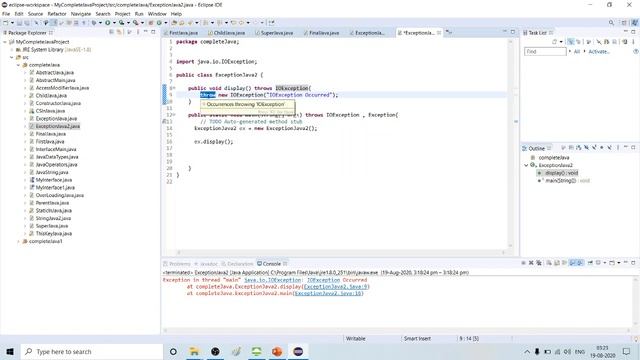Click the Type here to search box
The image size is (640, 360).
coord(92,351)
